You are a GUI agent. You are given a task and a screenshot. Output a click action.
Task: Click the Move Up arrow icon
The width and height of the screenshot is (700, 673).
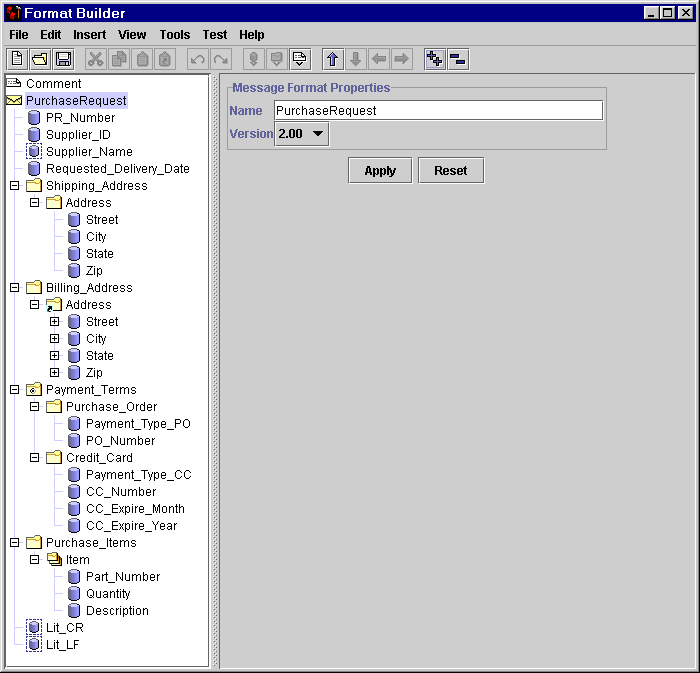(333, 59)
